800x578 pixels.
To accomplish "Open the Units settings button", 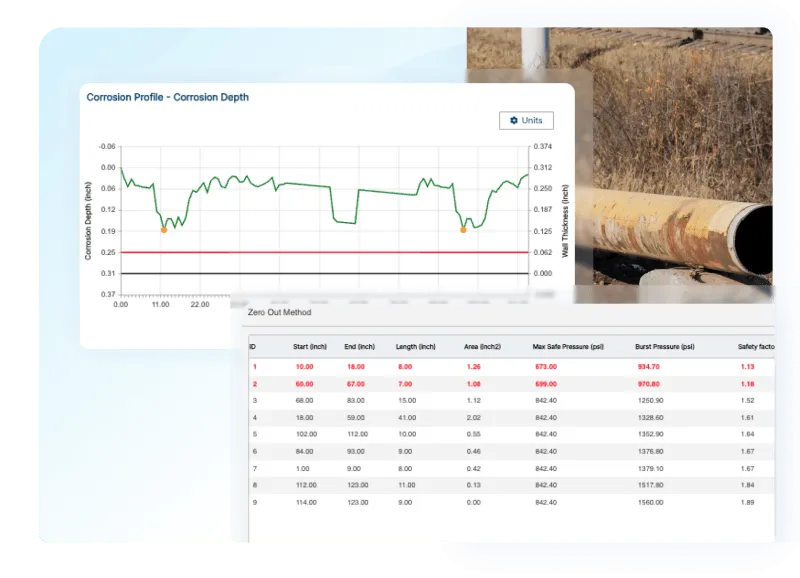I will coord(526,120).
